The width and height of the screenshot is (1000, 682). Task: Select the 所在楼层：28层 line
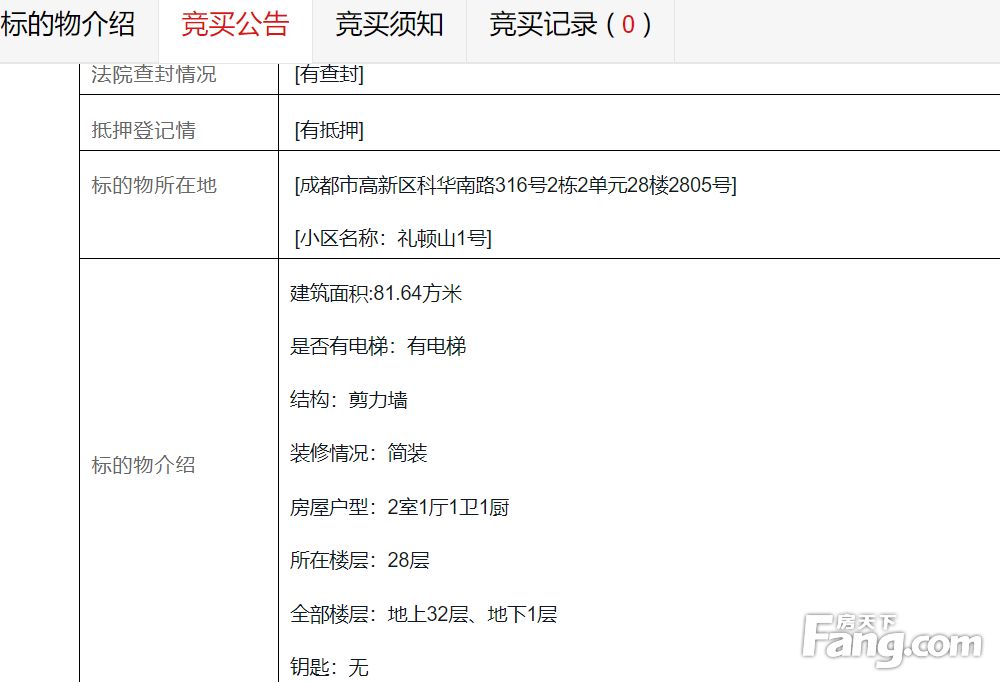tap(360, 560)
